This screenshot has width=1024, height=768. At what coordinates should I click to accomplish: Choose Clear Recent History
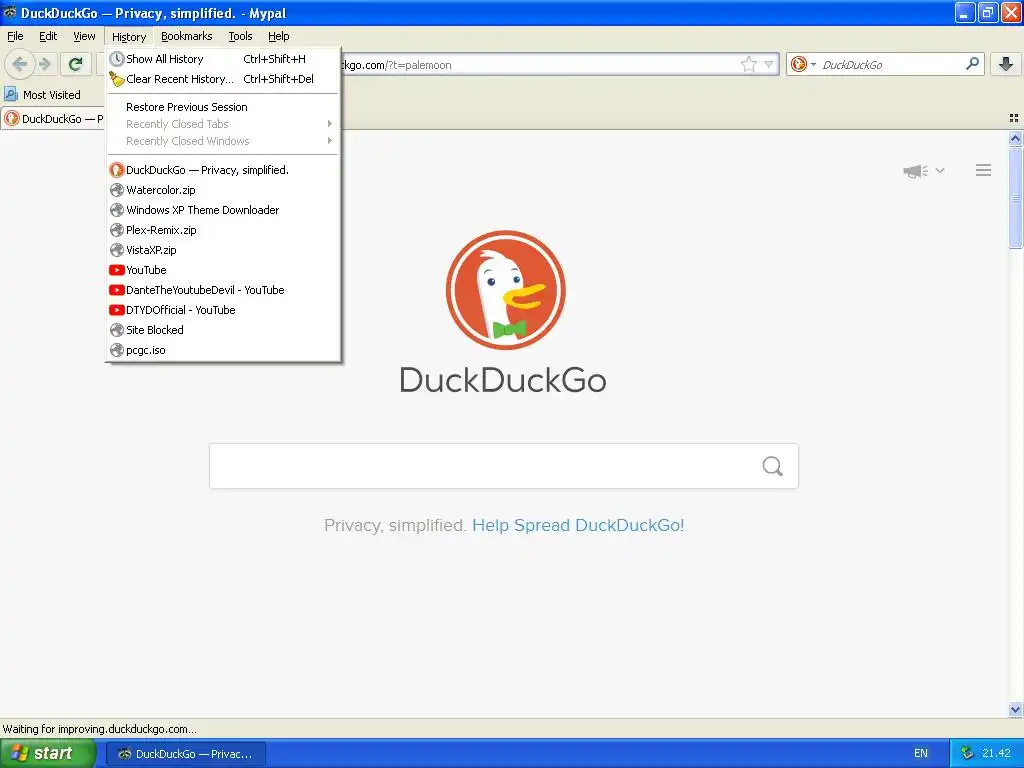coord(223,79)
